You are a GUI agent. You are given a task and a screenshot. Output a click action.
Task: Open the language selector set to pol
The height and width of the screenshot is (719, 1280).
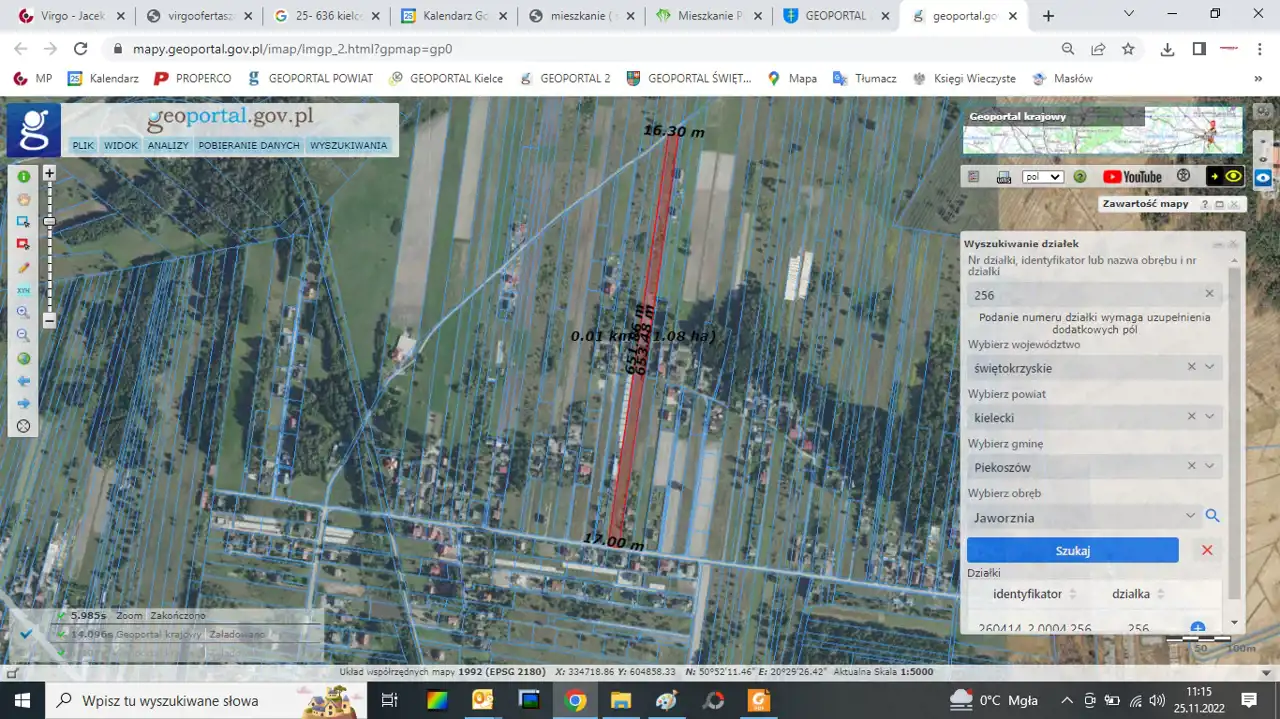1042,177
